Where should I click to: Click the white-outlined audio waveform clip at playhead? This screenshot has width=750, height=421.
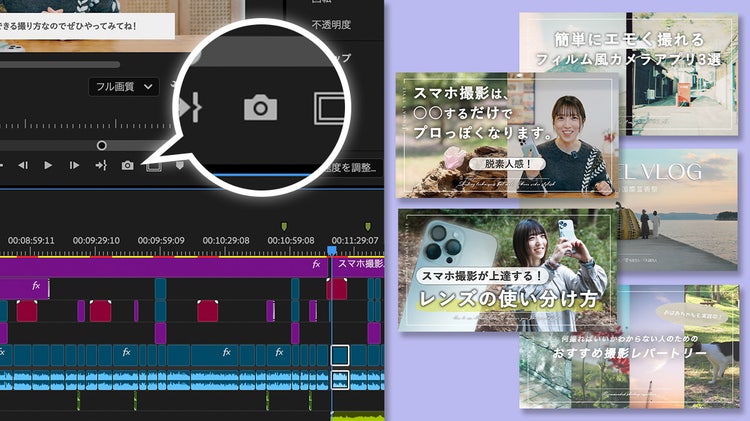(340, 380)
